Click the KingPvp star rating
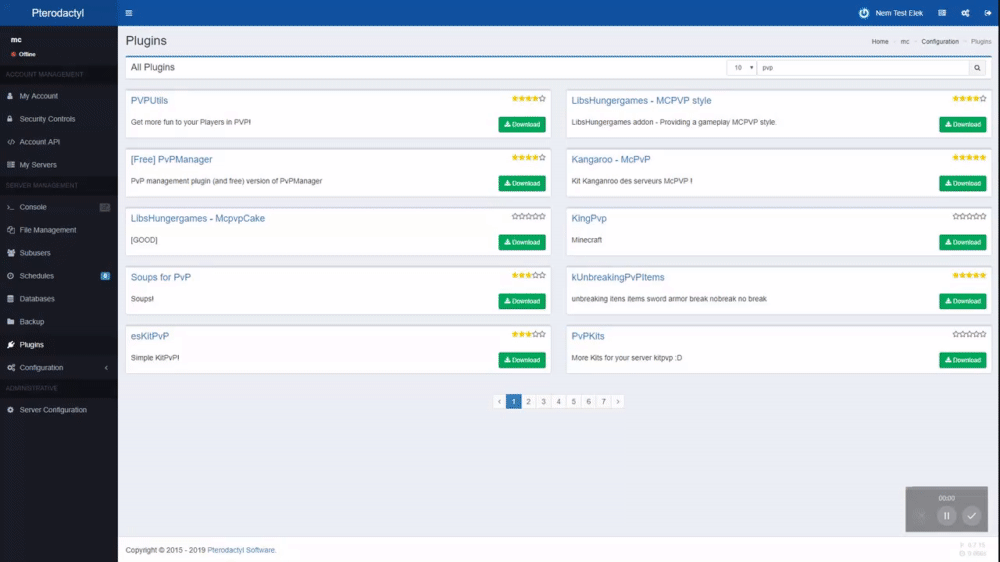1000x562 pixels. pyautogui.click(x=969, y=217)
